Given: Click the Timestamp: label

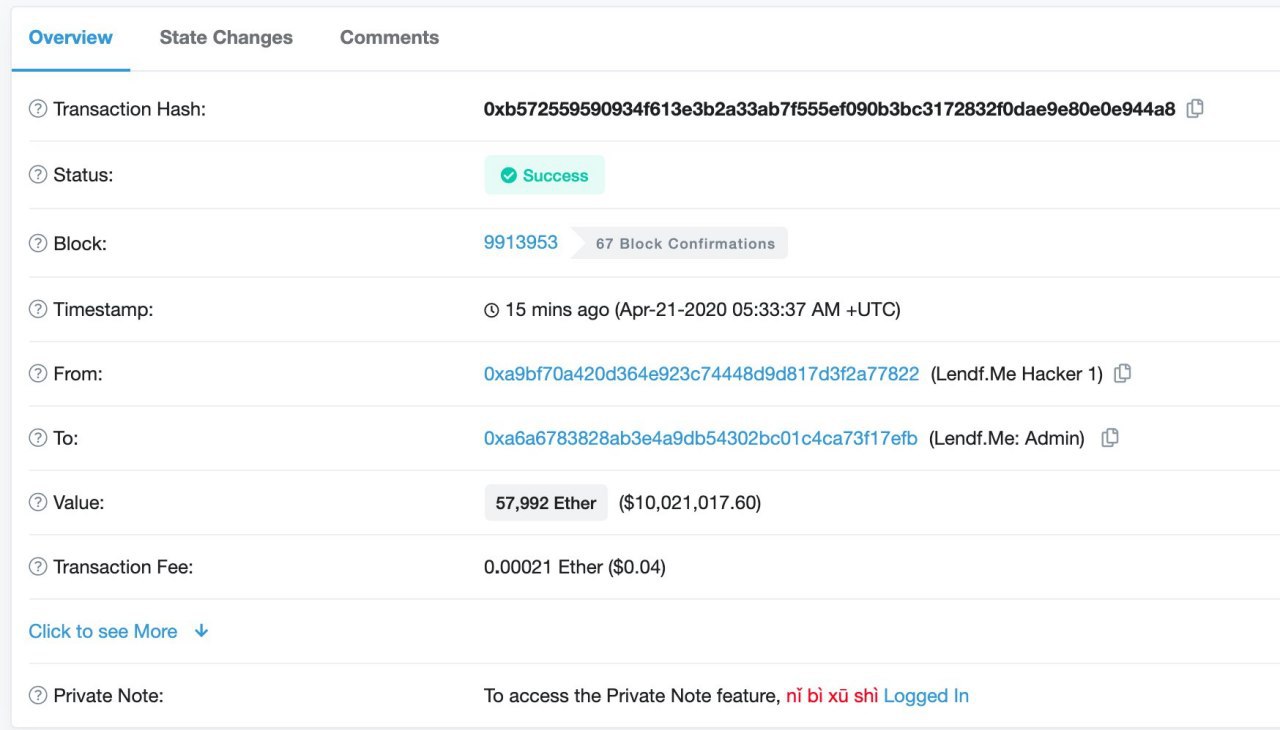Looking at the screenshot, I should [x=103, y=309].
